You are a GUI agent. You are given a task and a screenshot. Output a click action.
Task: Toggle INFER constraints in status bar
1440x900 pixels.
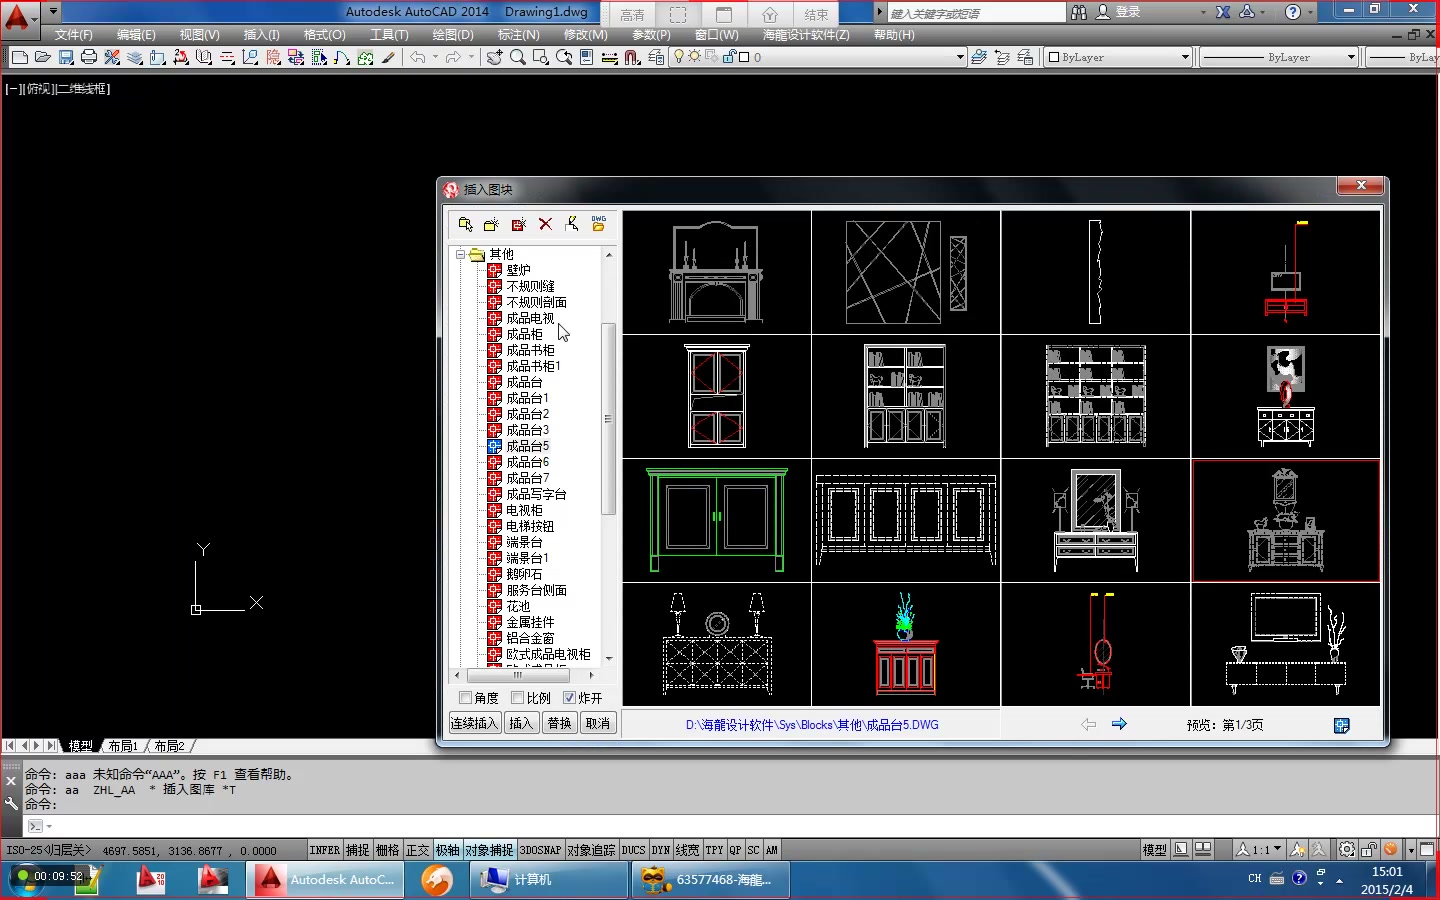pyautogui.click(x=325, y=850)
